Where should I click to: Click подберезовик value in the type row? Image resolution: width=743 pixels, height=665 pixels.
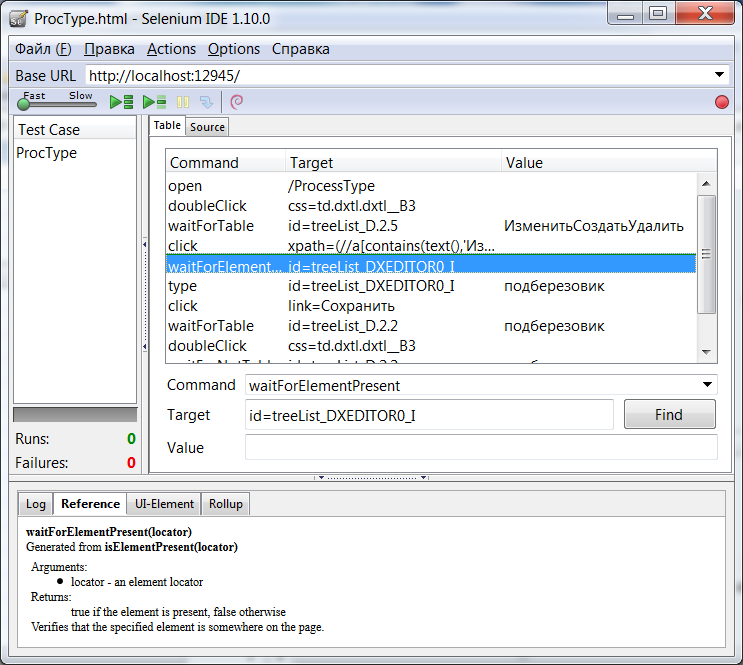(x=554, y=286)
